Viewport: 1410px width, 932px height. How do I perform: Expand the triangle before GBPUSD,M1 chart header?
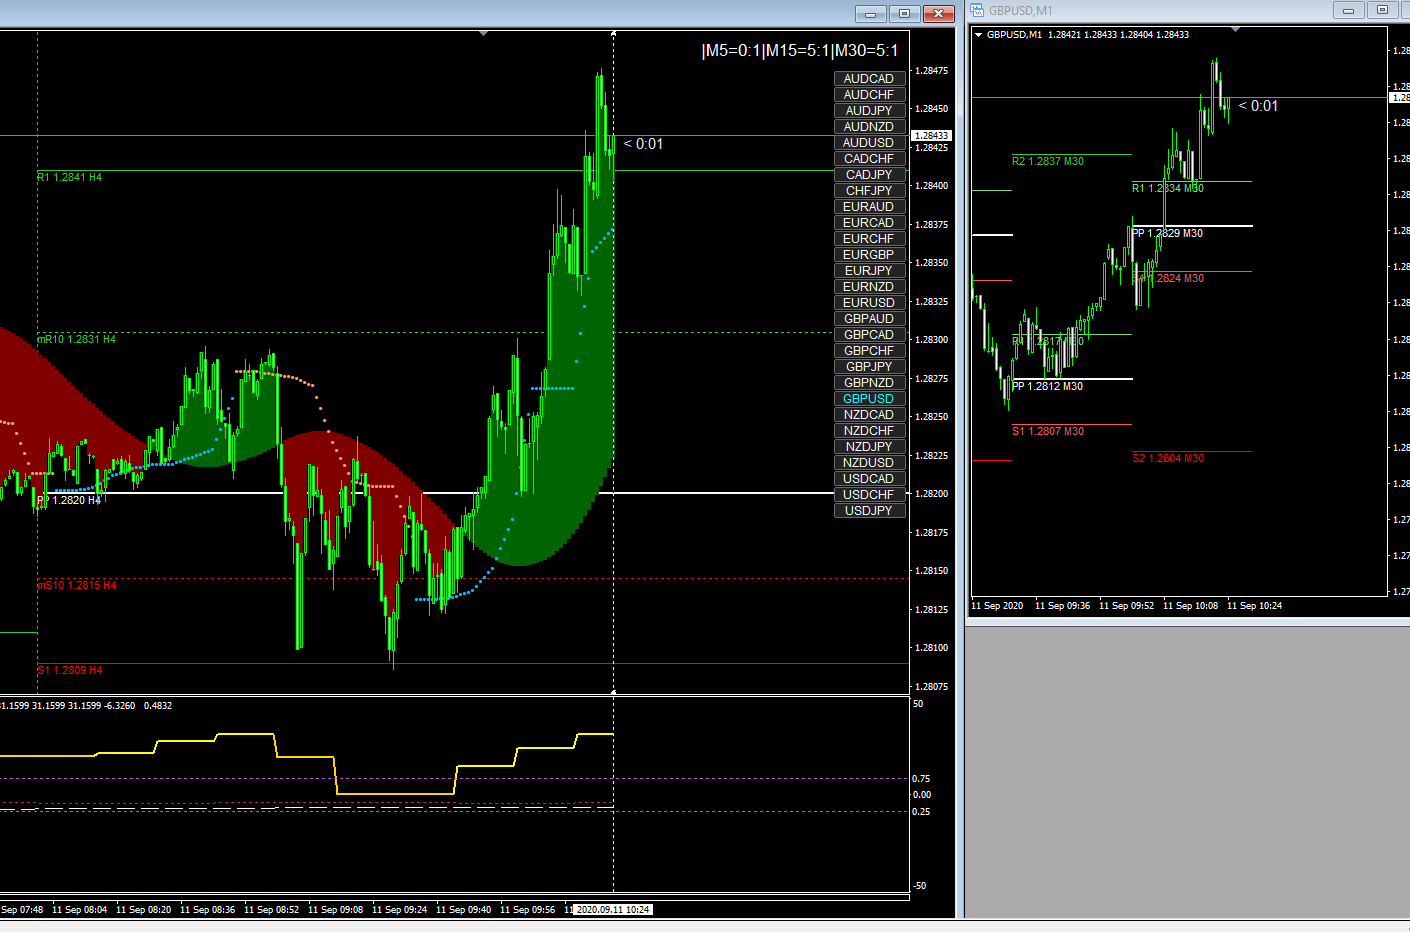pos(978,34)
